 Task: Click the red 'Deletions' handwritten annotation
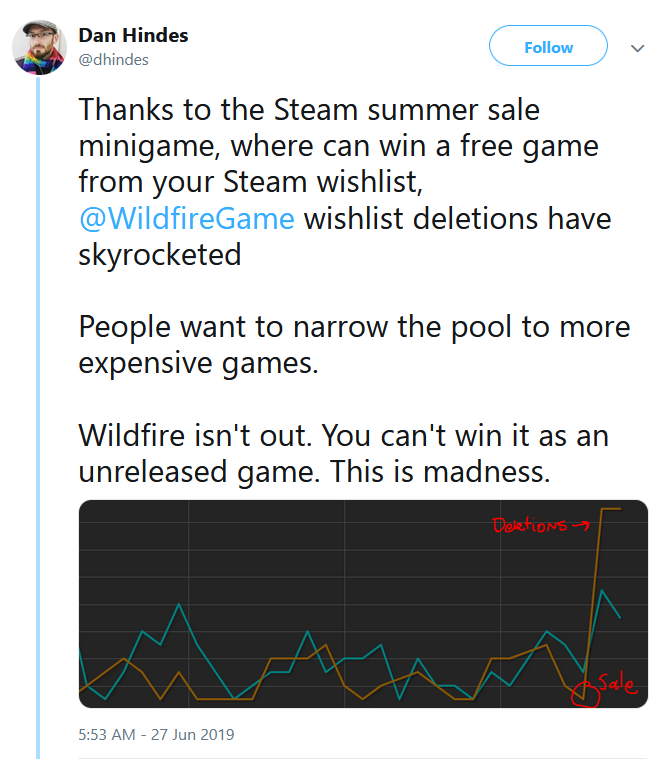[528, 524]
